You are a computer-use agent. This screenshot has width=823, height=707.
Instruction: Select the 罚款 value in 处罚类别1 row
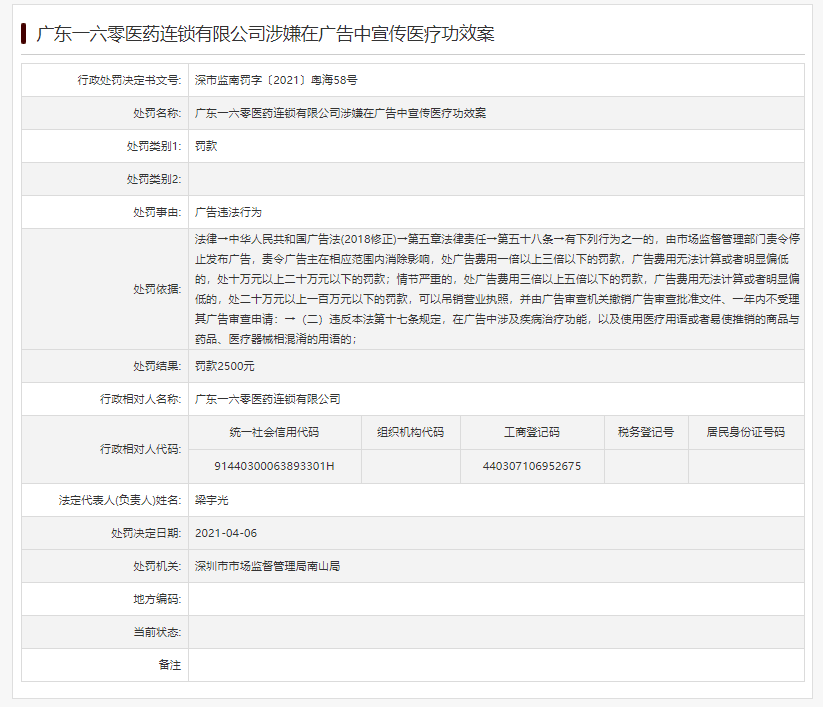click(206, 146)
